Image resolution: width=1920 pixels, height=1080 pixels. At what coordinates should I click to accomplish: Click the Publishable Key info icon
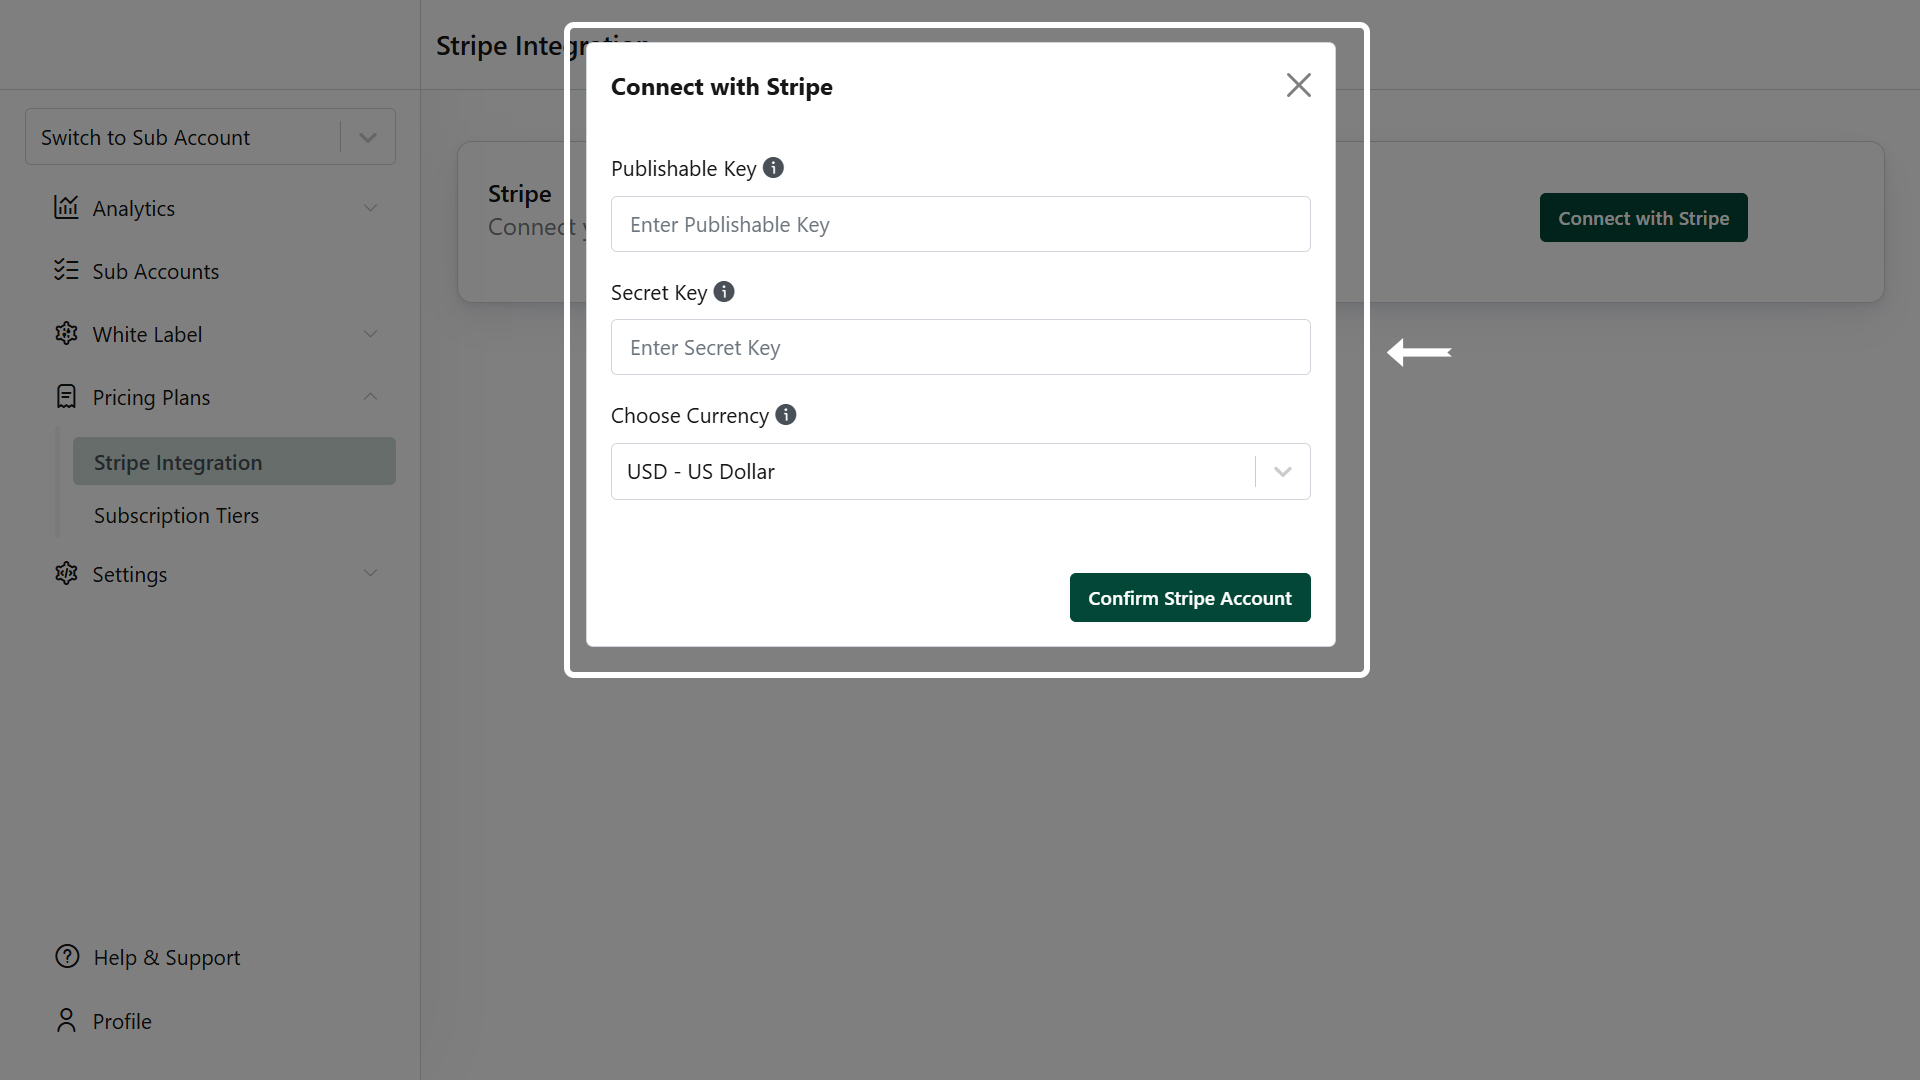point(773,168)
